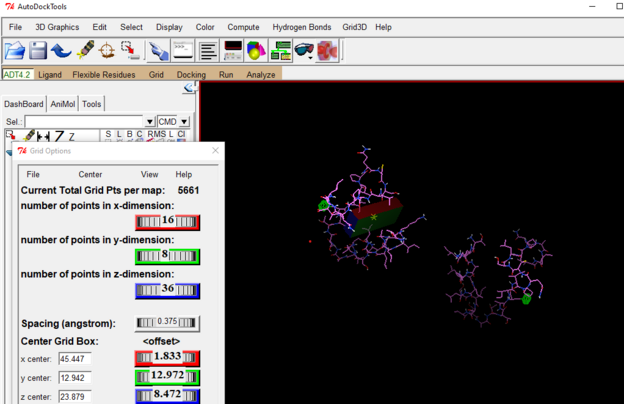Expand the CMD dropdown list
Screen dimensions: 624x404
[183, 122]
